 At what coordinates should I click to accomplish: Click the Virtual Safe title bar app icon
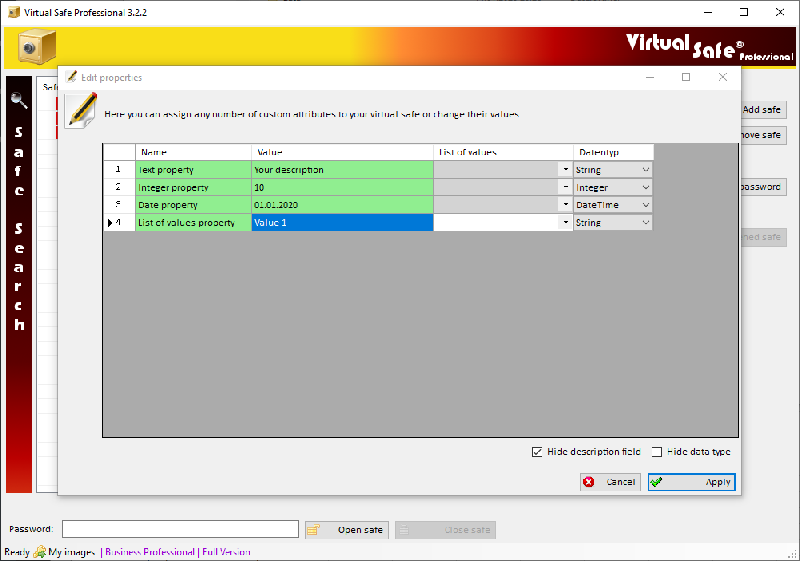click(x=14, y=12)
